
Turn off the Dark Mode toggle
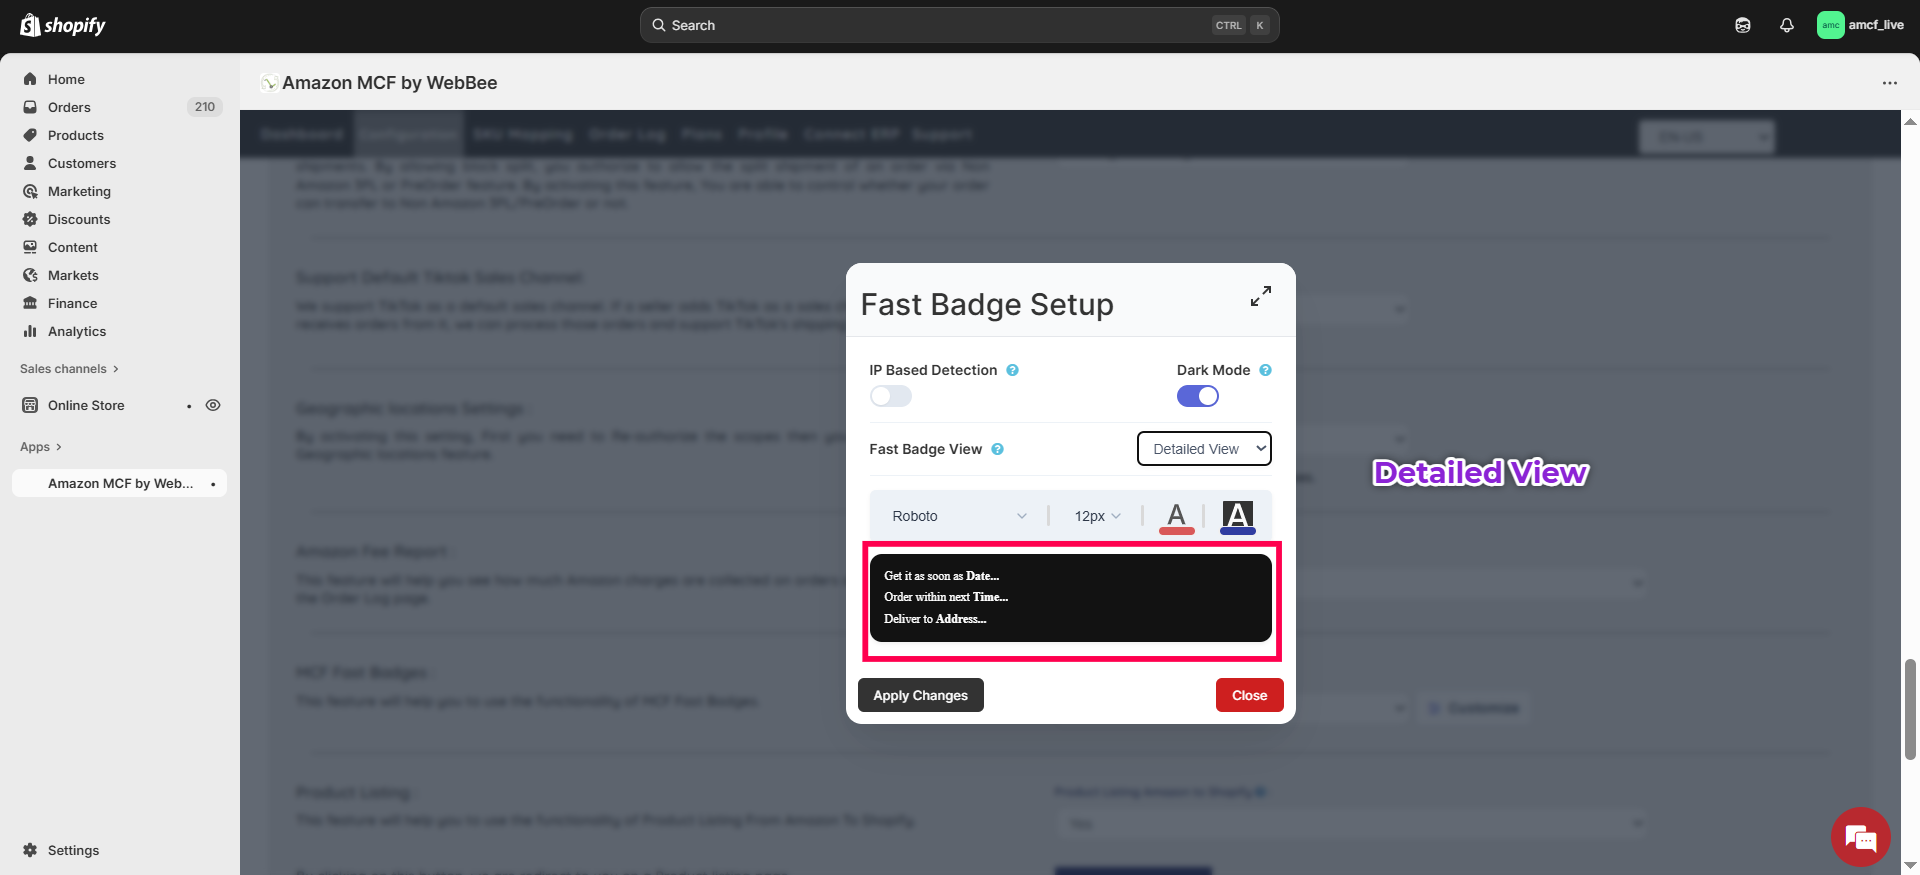click(1197, 397)
